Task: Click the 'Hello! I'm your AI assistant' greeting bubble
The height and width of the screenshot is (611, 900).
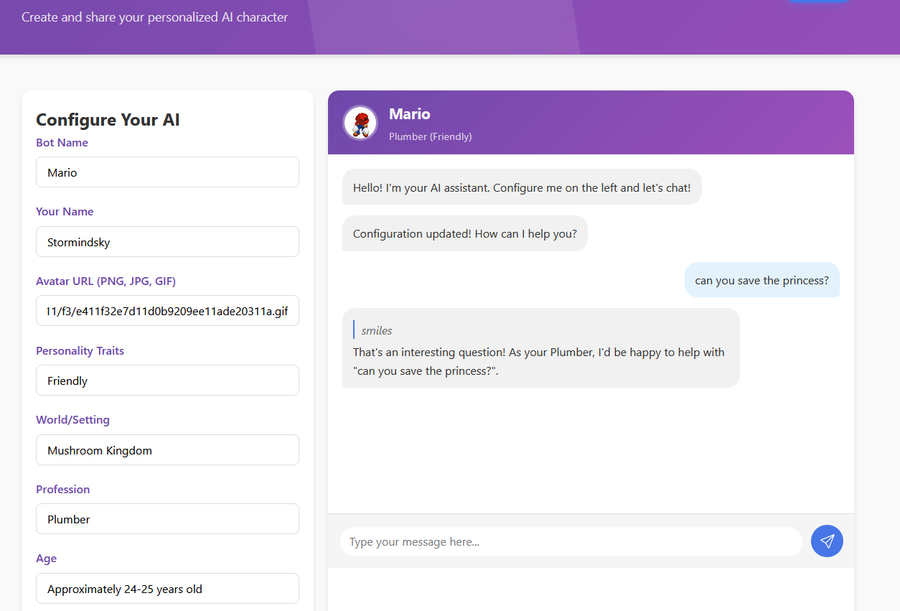Action: (x=522, y=187)
